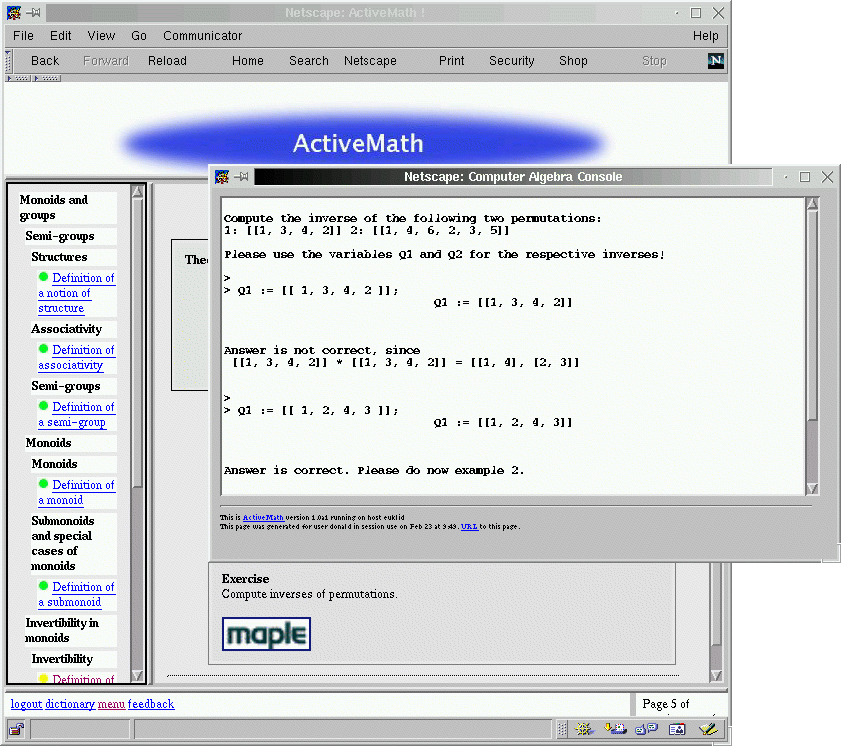Open Address Book from the component bar
Screen dimensions: 841x746
point(678,729)
